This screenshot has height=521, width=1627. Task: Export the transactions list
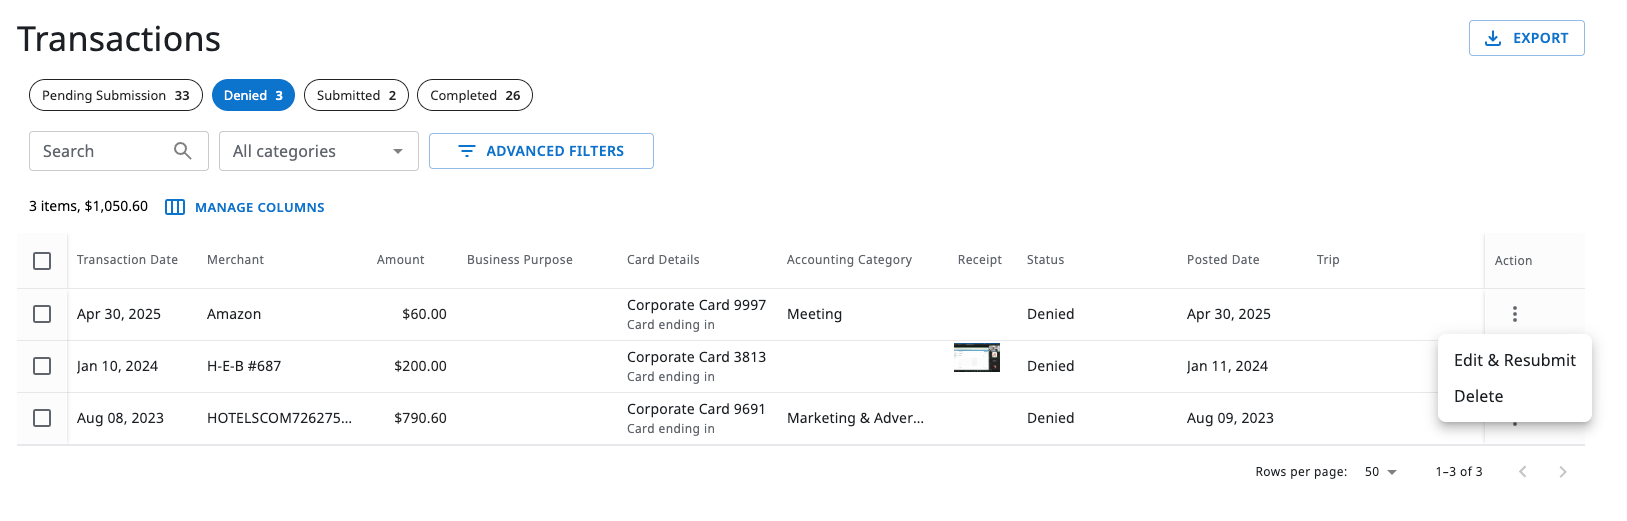[1526, 38]
